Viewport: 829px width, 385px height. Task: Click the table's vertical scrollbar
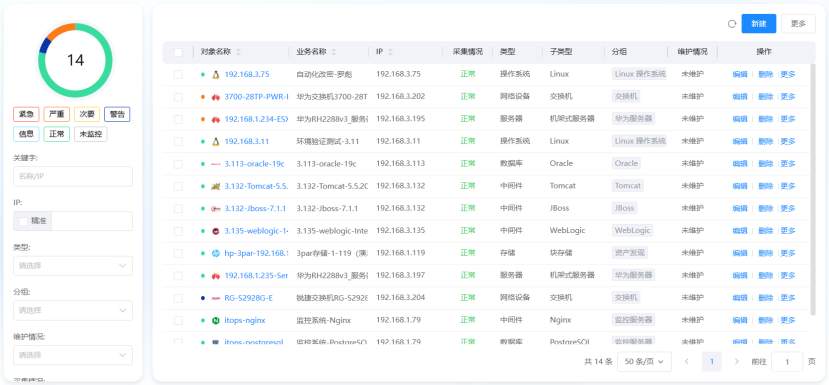coord(813,189)
